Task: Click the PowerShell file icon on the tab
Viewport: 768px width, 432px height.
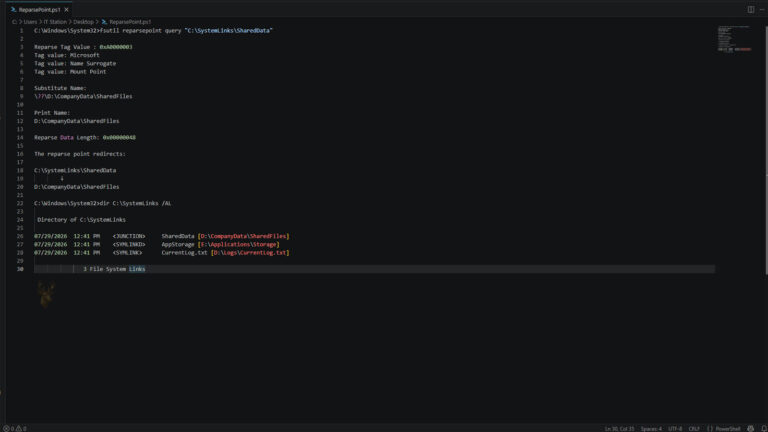Action: coord(13,9)
